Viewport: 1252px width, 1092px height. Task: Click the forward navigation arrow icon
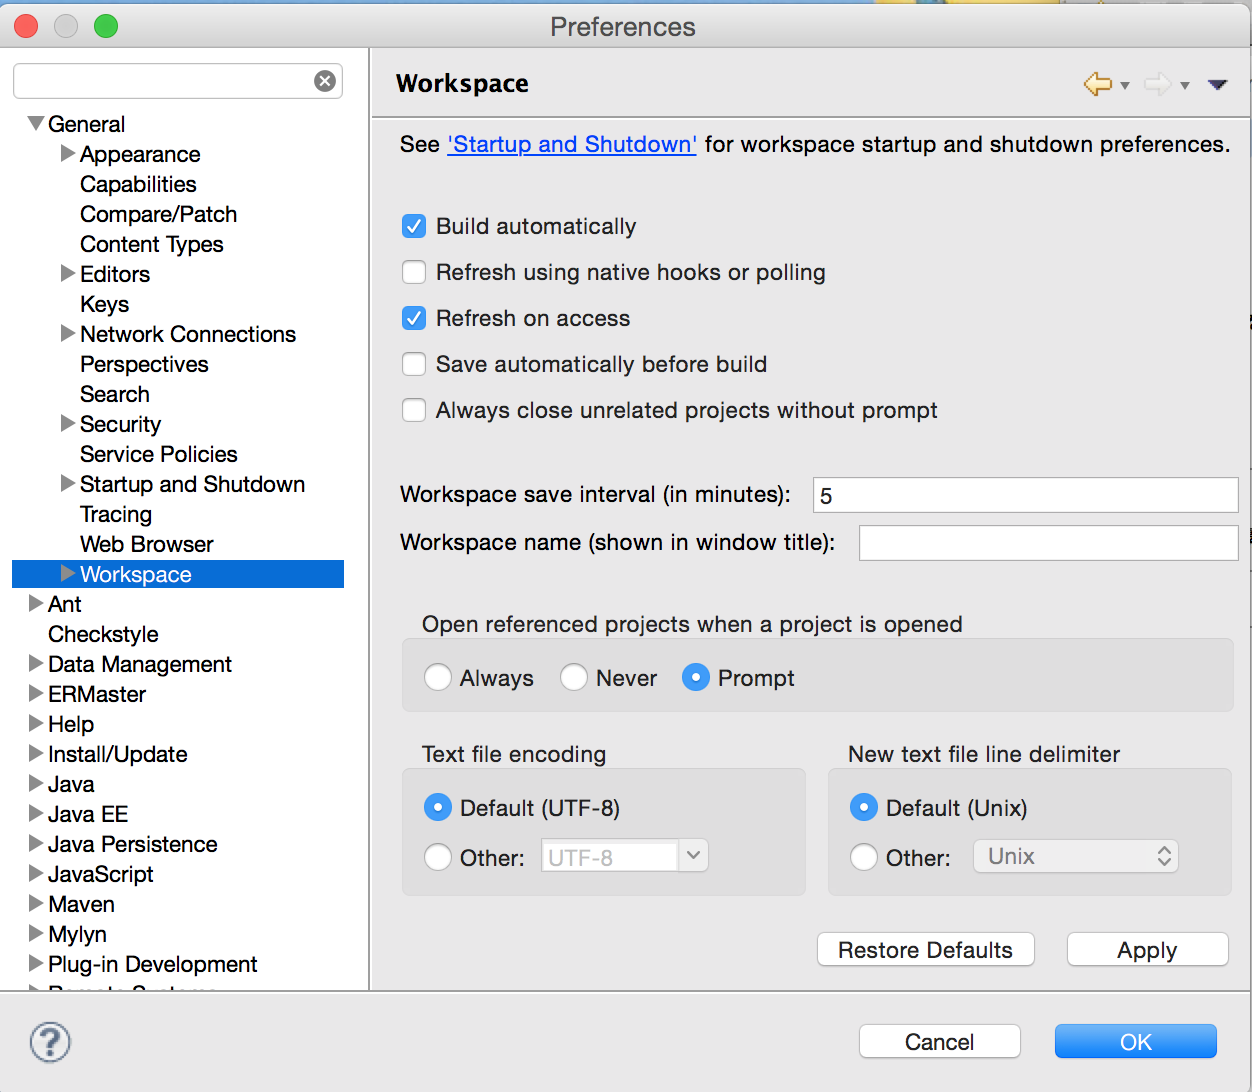(1159, 85)
